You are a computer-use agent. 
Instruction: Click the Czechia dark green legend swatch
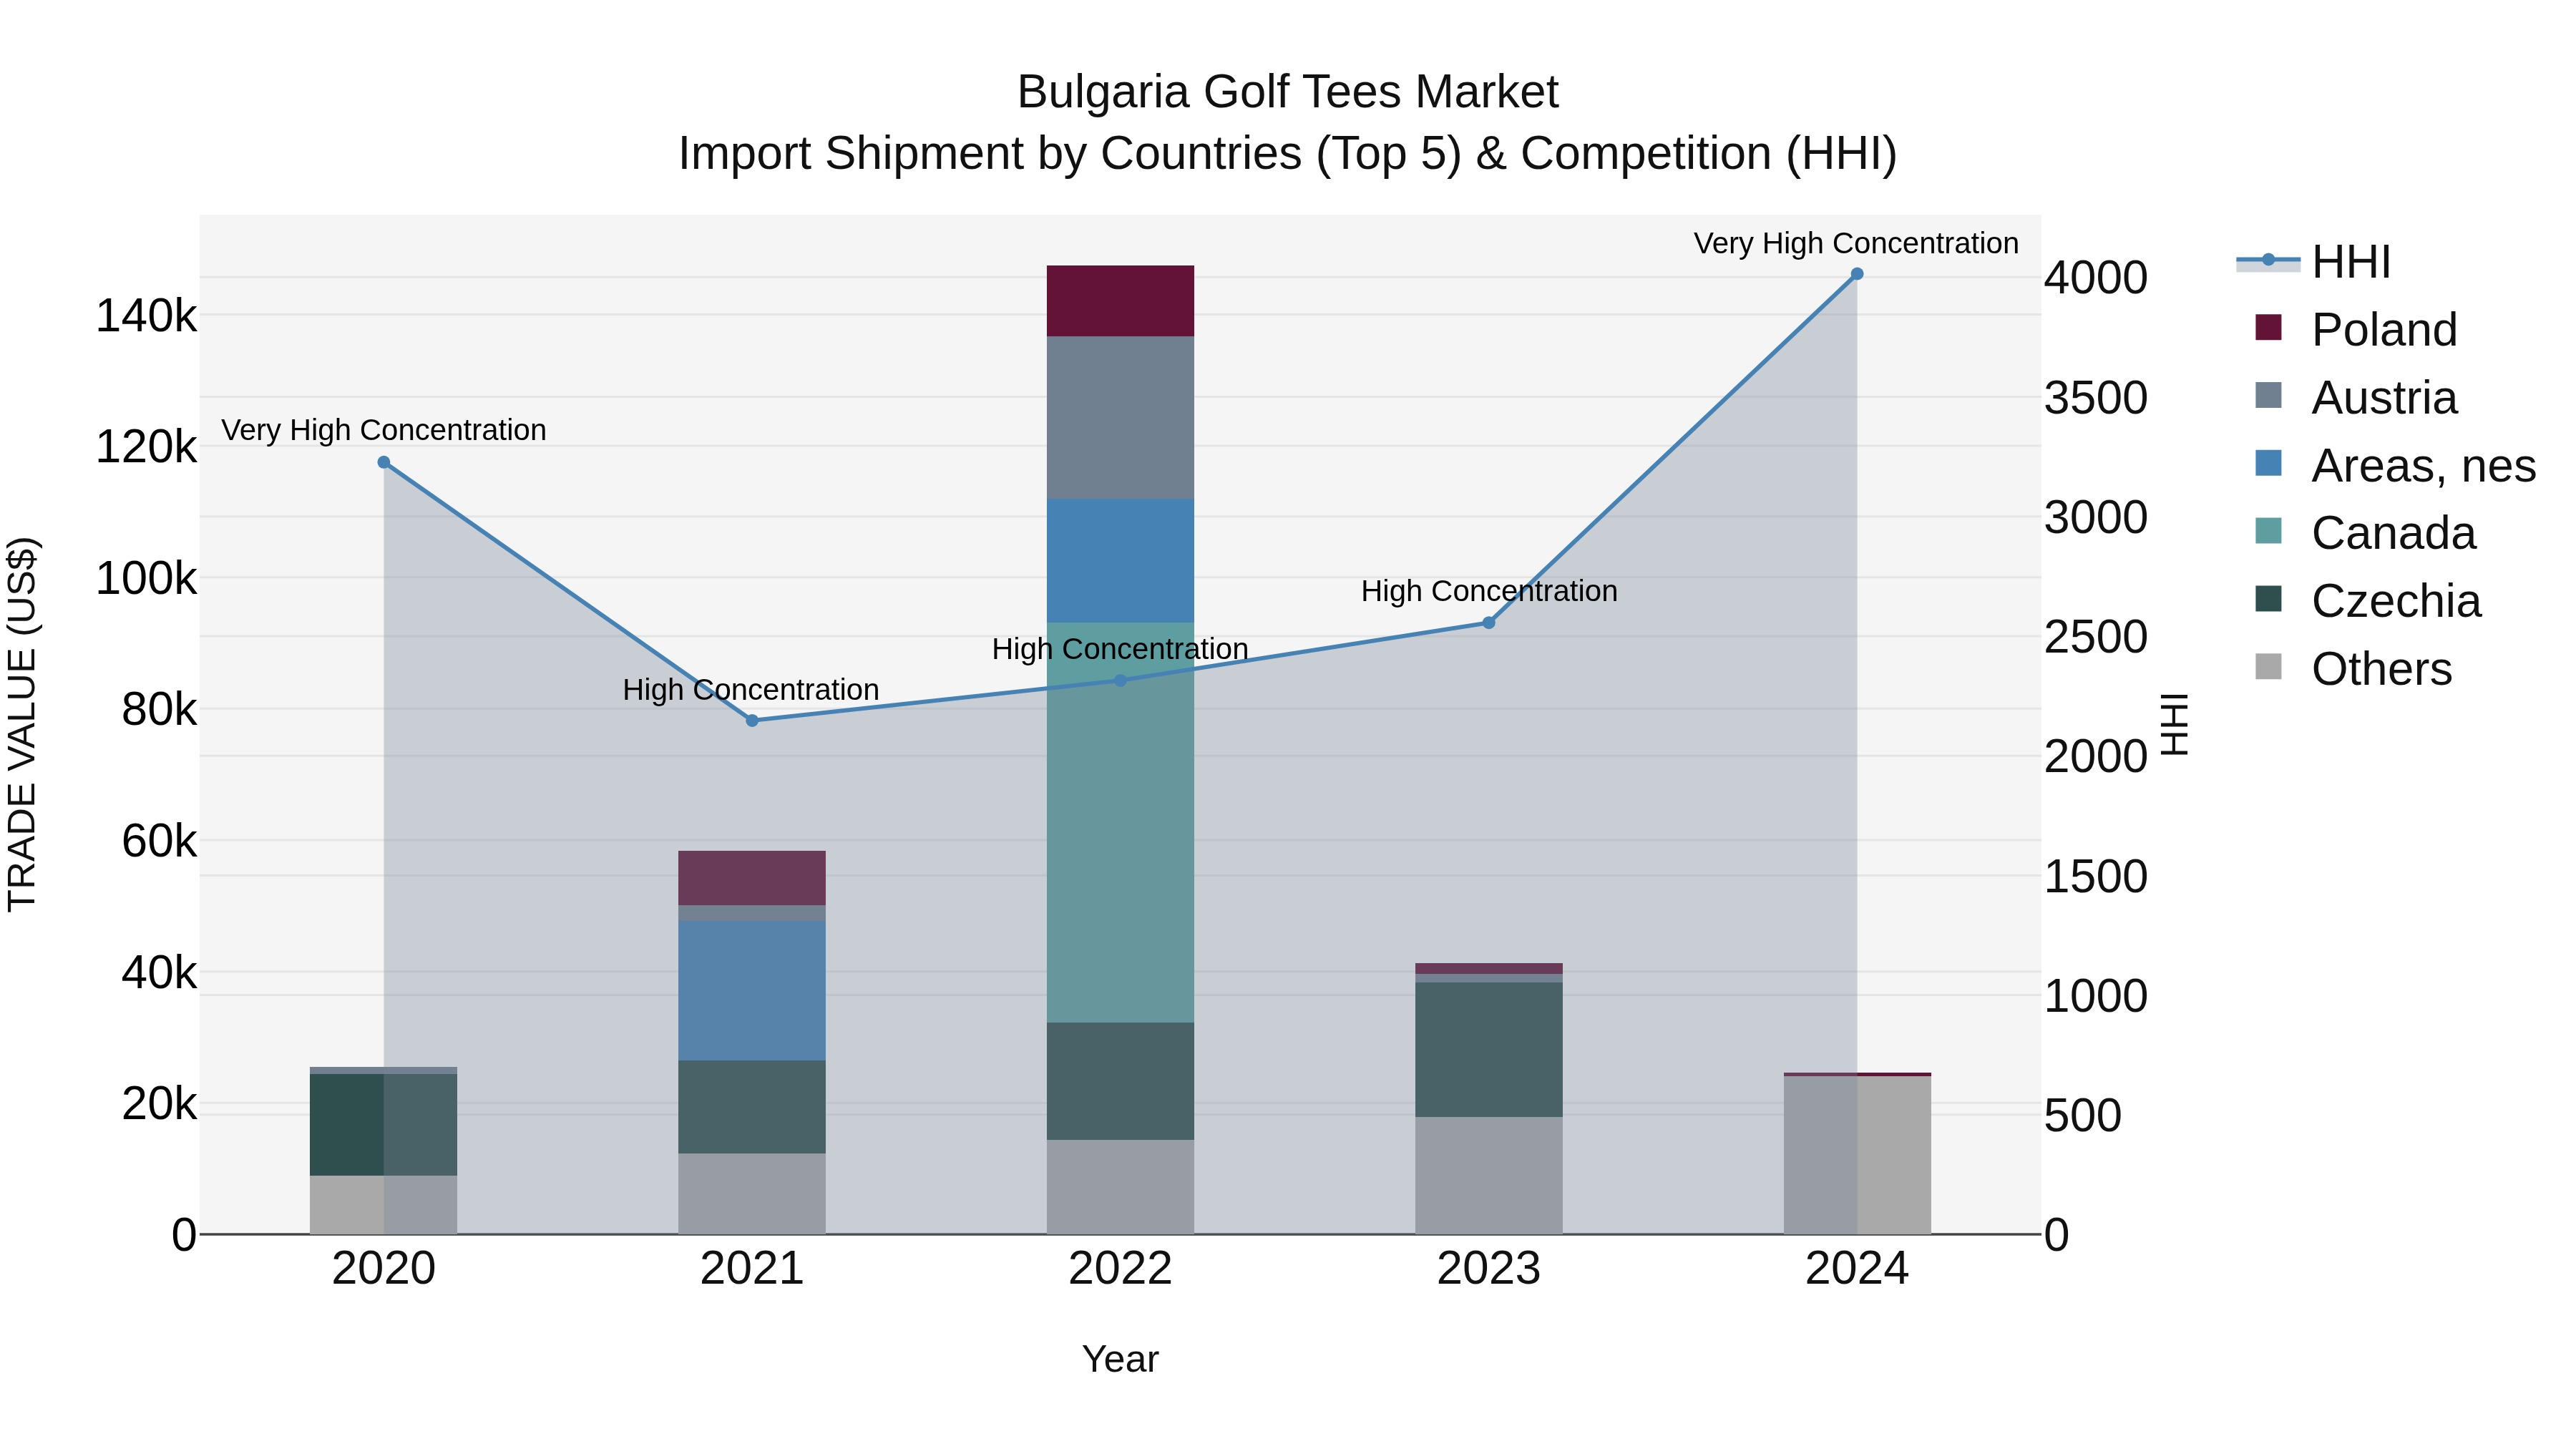[2269, 598]
